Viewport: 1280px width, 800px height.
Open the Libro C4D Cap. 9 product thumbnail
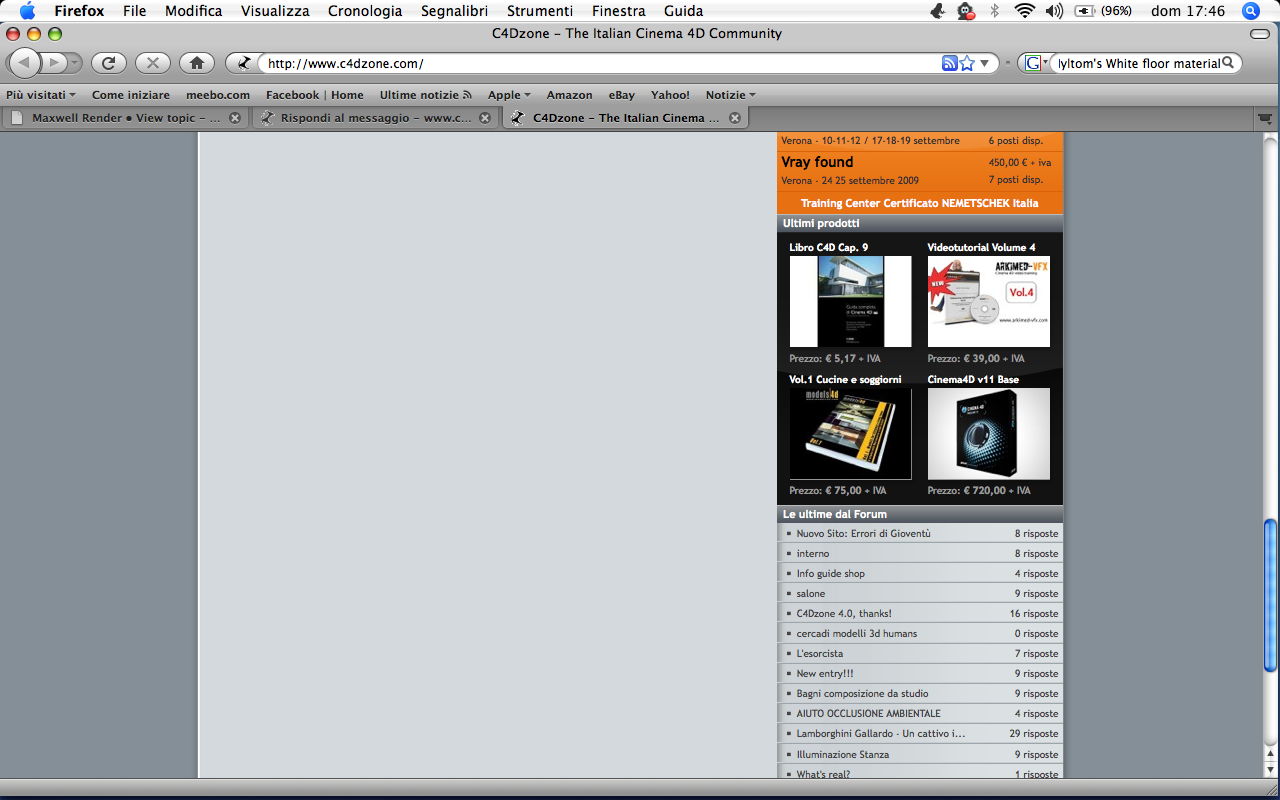[850, 301]
